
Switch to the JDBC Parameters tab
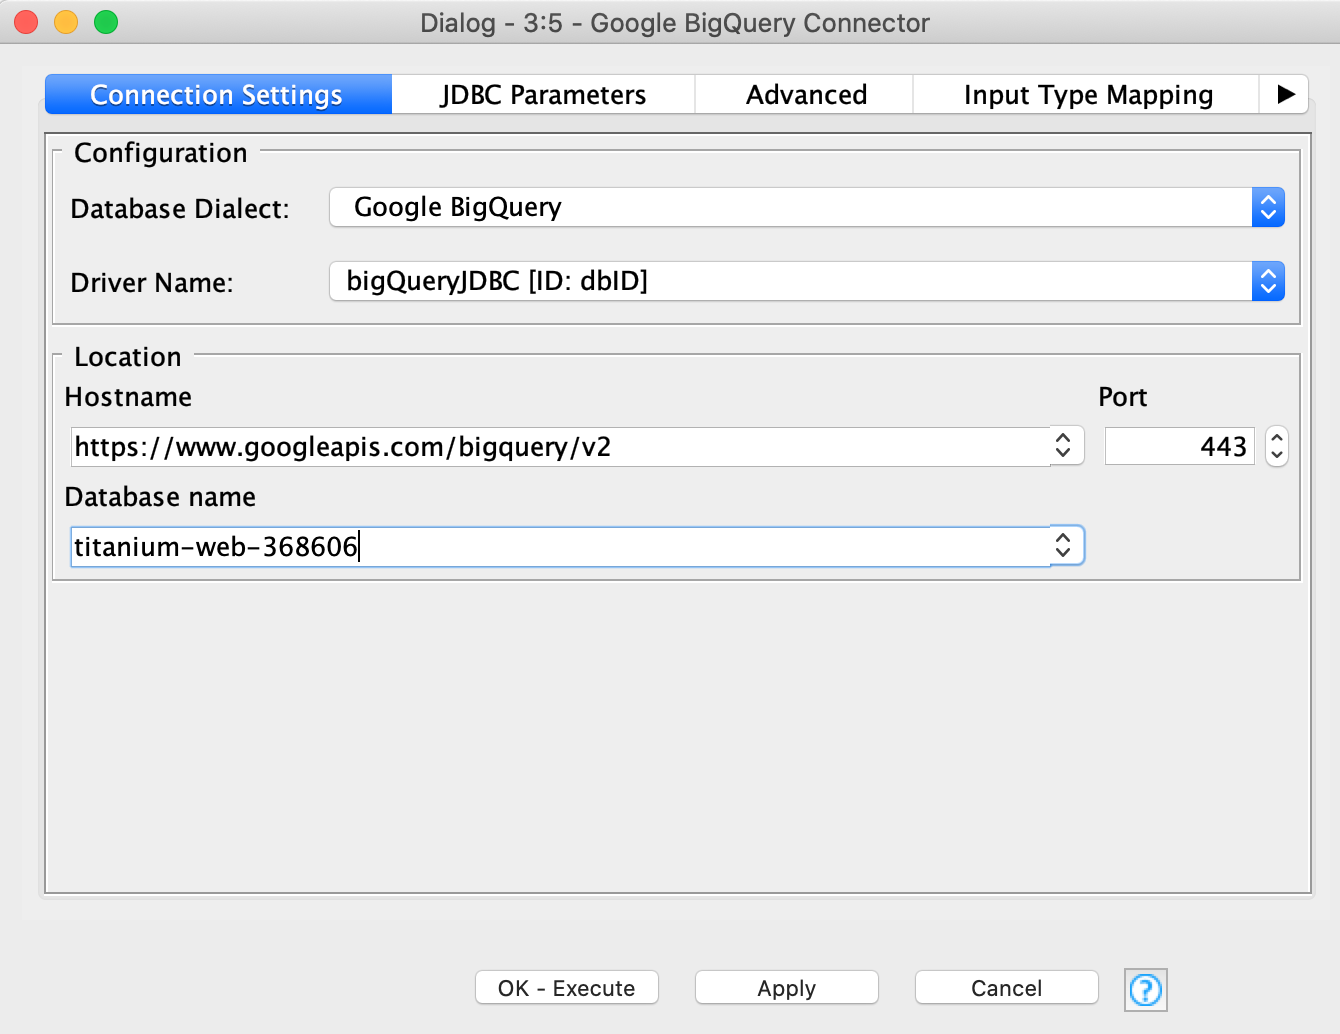[x=542, y=94]
